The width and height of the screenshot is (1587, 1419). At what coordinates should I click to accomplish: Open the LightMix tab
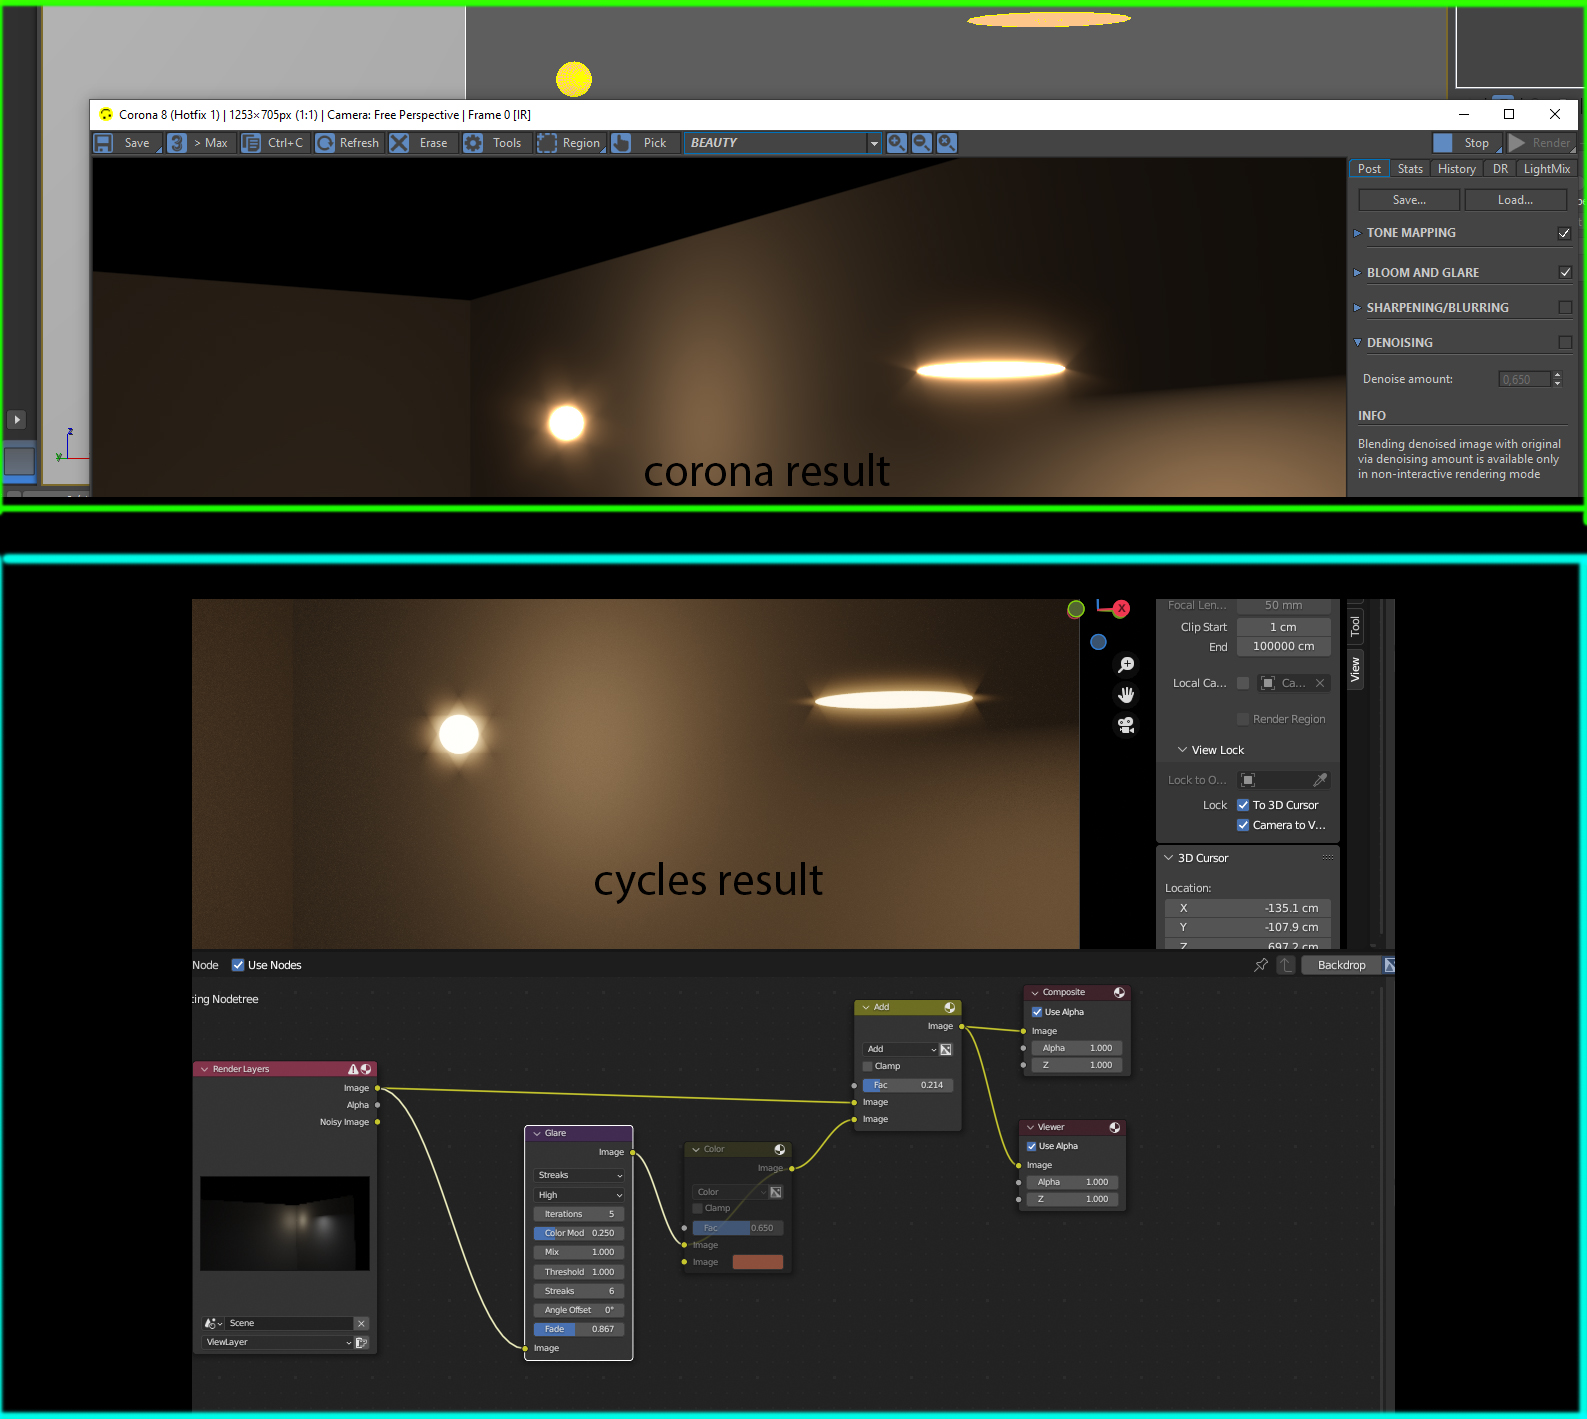1546,169
